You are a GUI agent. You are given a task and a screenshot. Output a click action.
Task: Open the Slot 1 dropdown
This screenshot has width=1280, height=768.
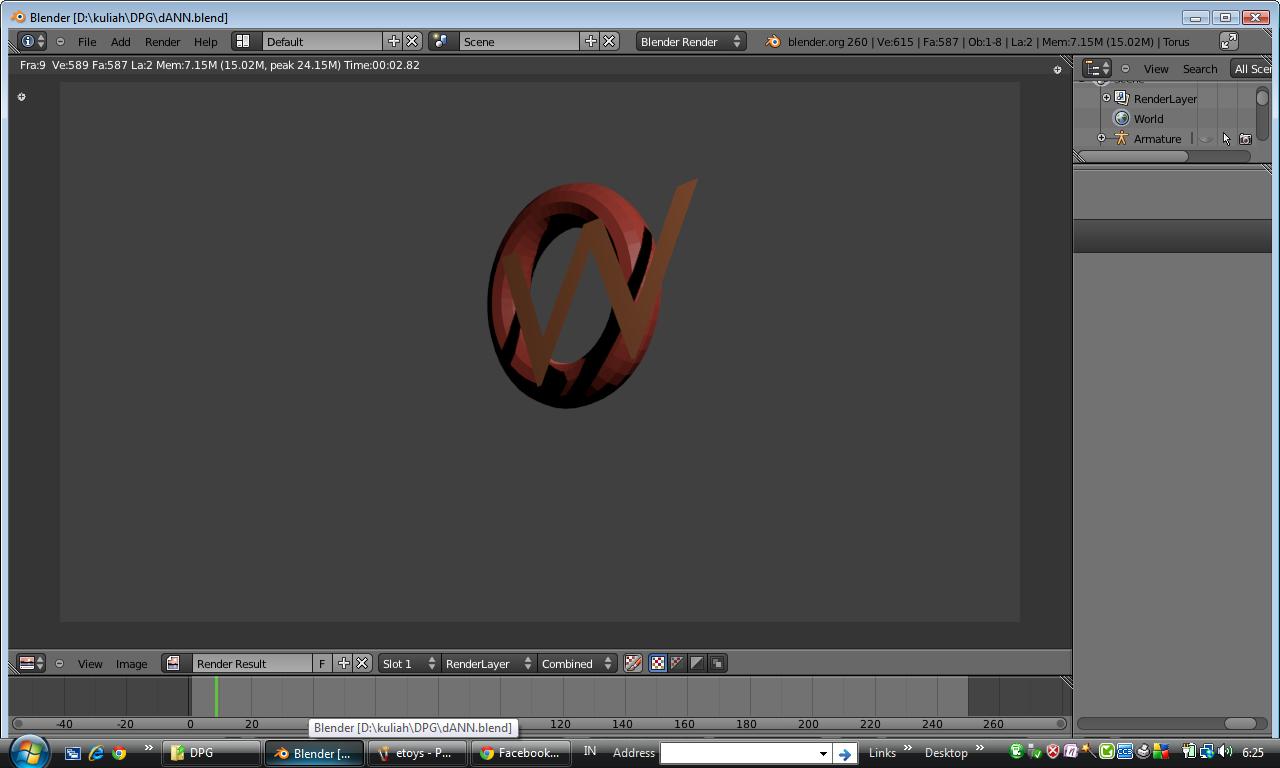tap(404, 663)
